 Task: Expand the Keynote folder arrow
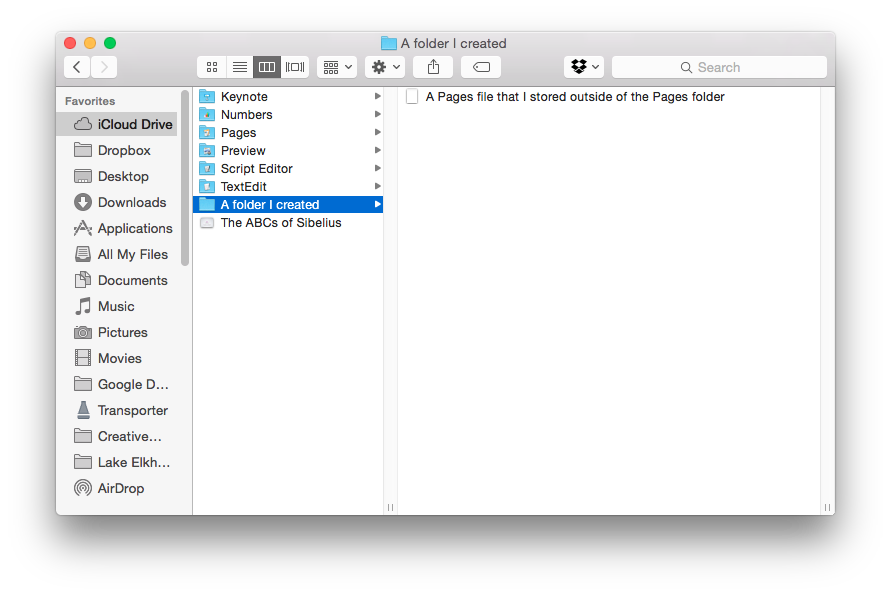click(377, 97)
